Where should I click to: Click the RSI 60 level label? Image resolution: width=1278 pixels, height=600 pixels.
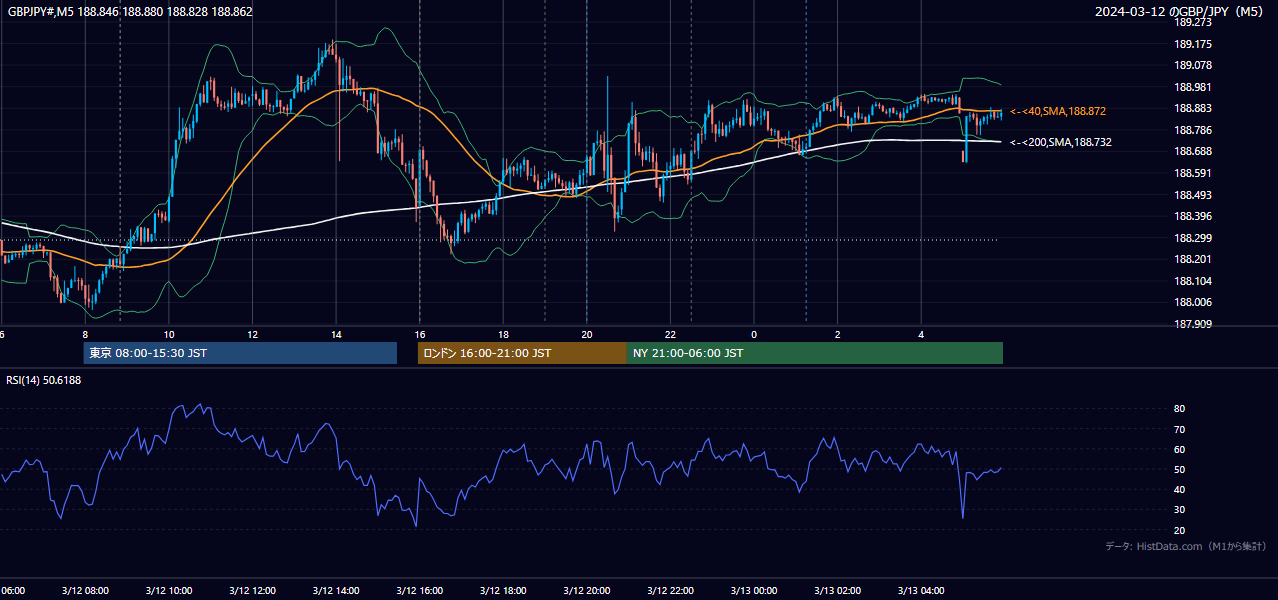point(1179,449)
